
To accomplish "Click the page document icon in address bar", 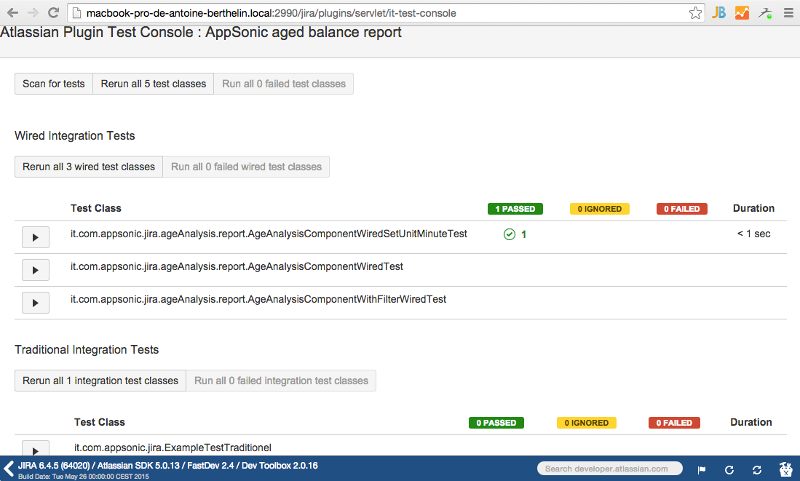I will click(x=77, y=13).
